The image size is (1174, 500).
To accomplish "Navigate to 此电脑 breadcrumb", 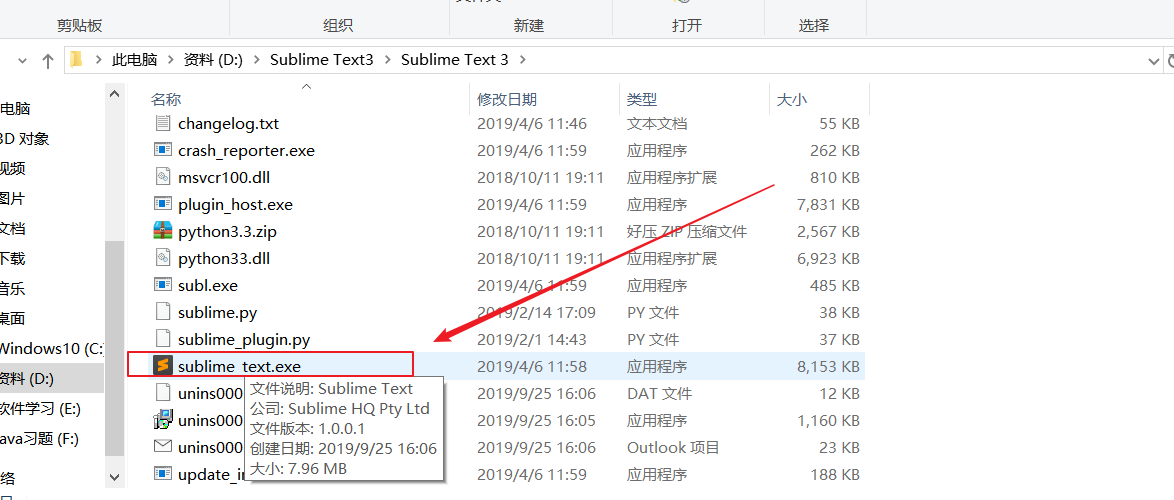I will [136, 60].
